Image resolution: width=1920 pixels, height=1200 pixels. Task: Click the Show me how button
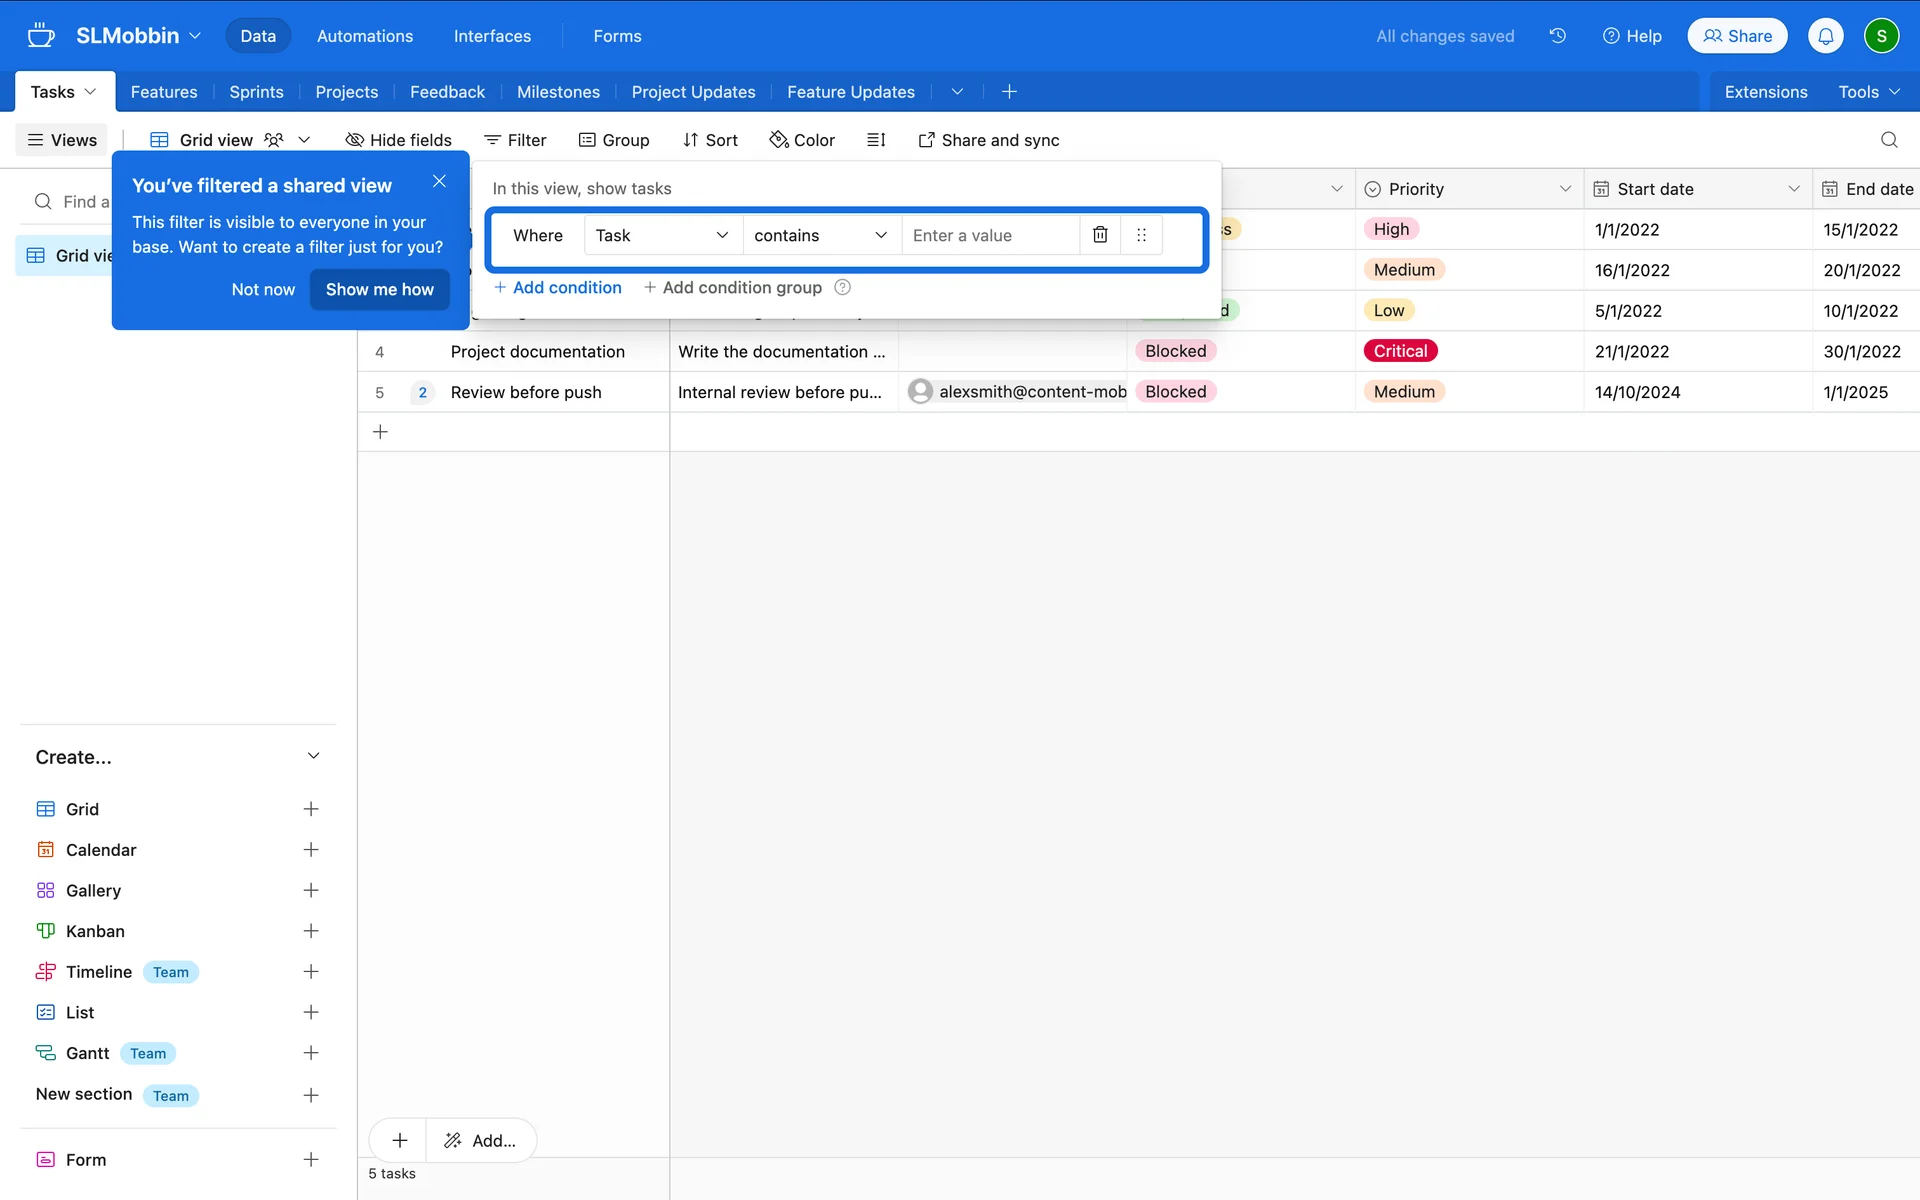(x=379, y=289)
